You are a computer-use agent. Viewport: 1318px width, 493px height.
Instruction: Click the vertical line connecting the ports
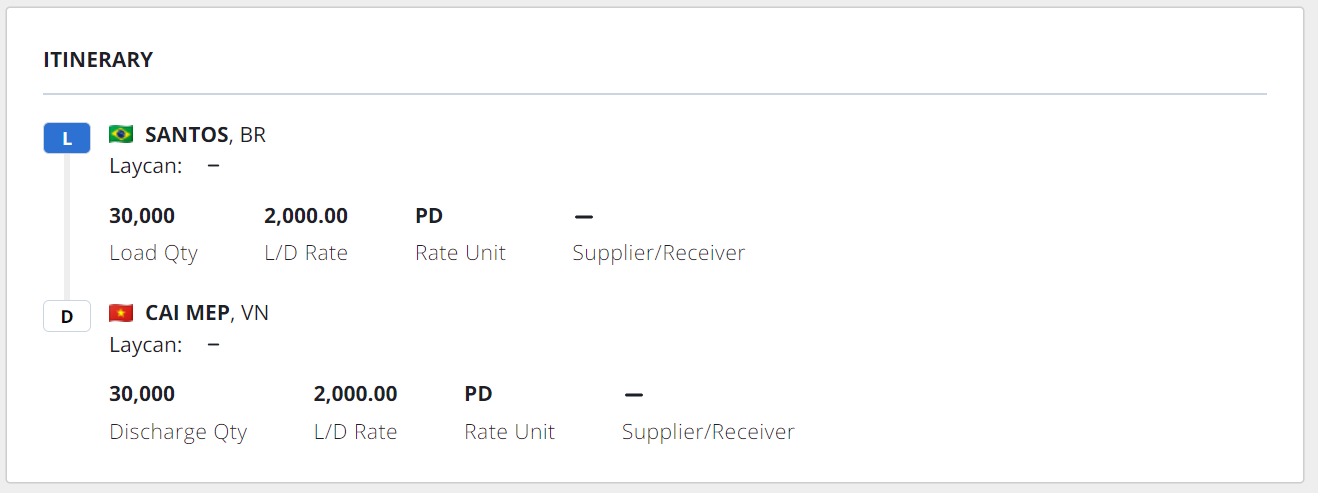[67, 227]
